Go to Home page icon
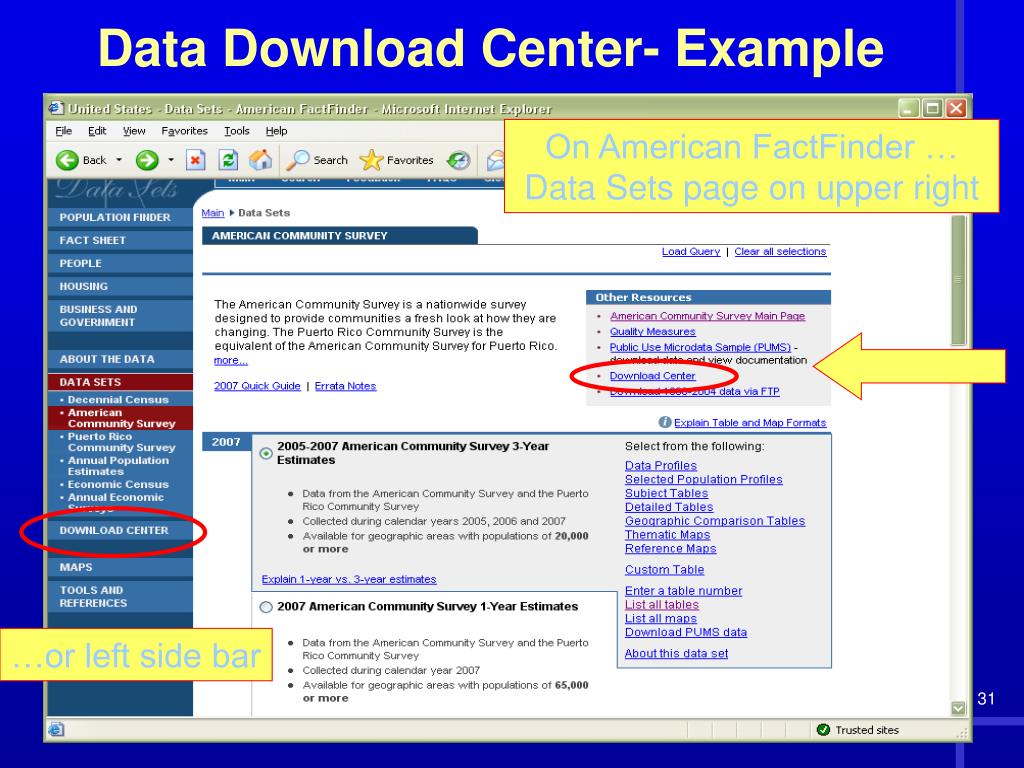This screenshot has width=1024, height=768. 260,160
